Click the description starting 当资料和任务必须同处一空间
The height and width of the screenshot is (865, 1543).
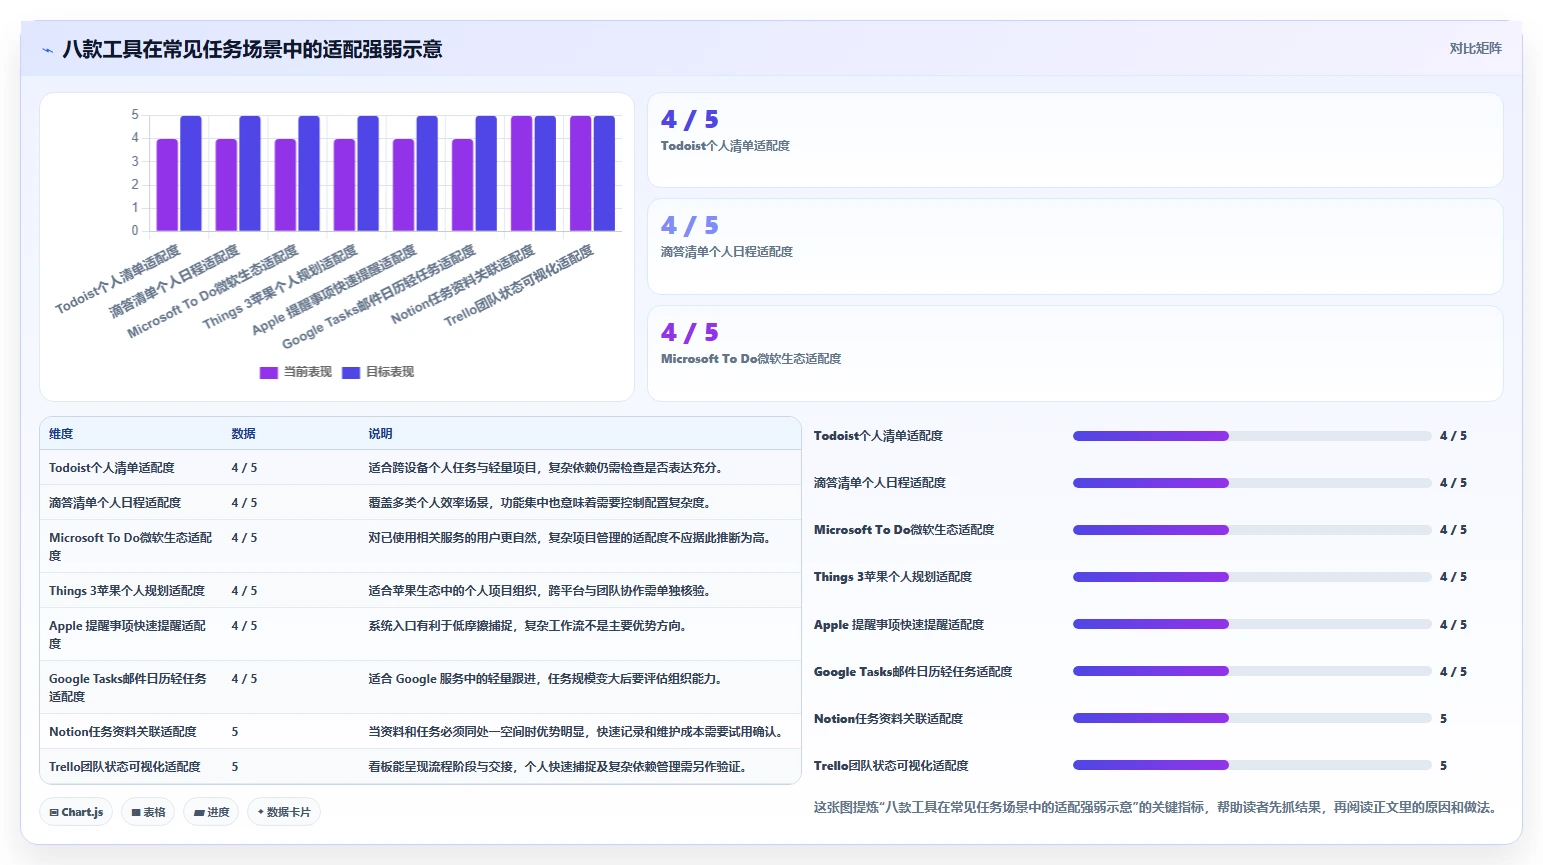point(578,732)
